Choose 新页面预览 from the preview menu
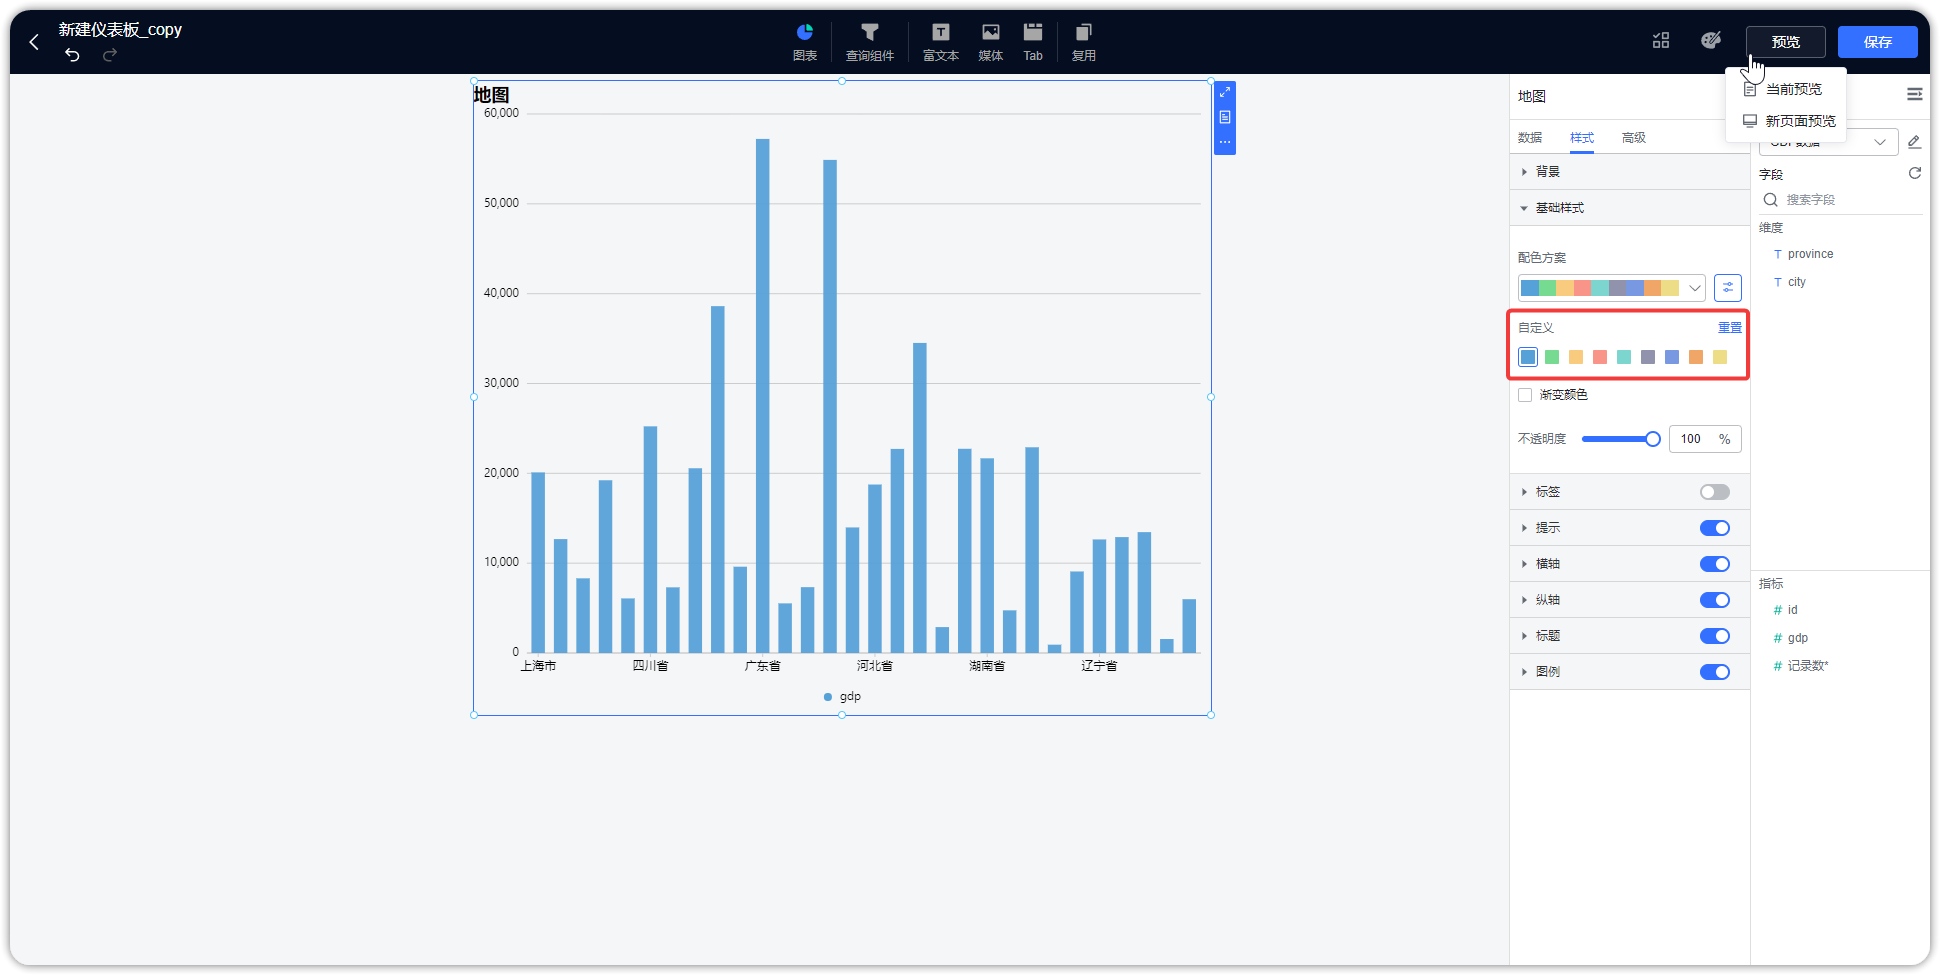The width and height of the screenshot is (1940, 975). (x=1786, y=121)
